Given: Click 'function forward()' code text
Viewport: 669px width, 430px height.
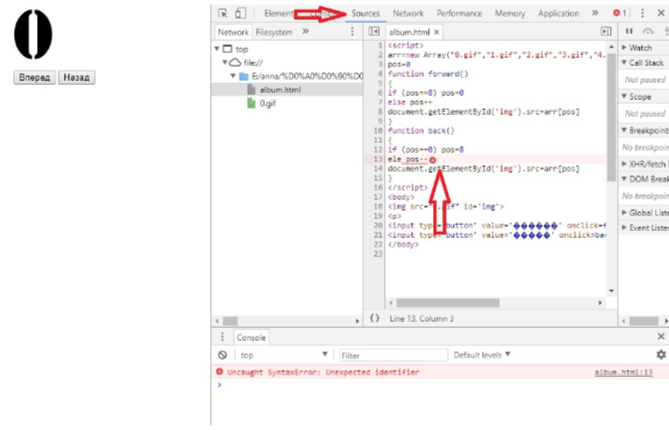Looking at the screenshot, I should coord(428,74).
